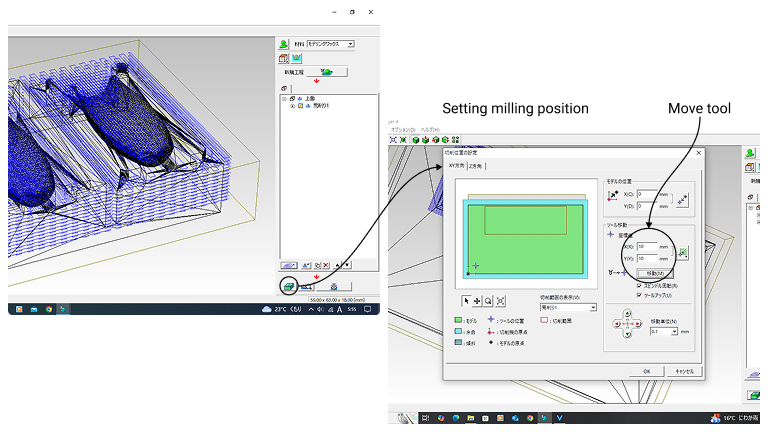
Task: Click the green cube icon with red down arrow
Action: (426, 140)
